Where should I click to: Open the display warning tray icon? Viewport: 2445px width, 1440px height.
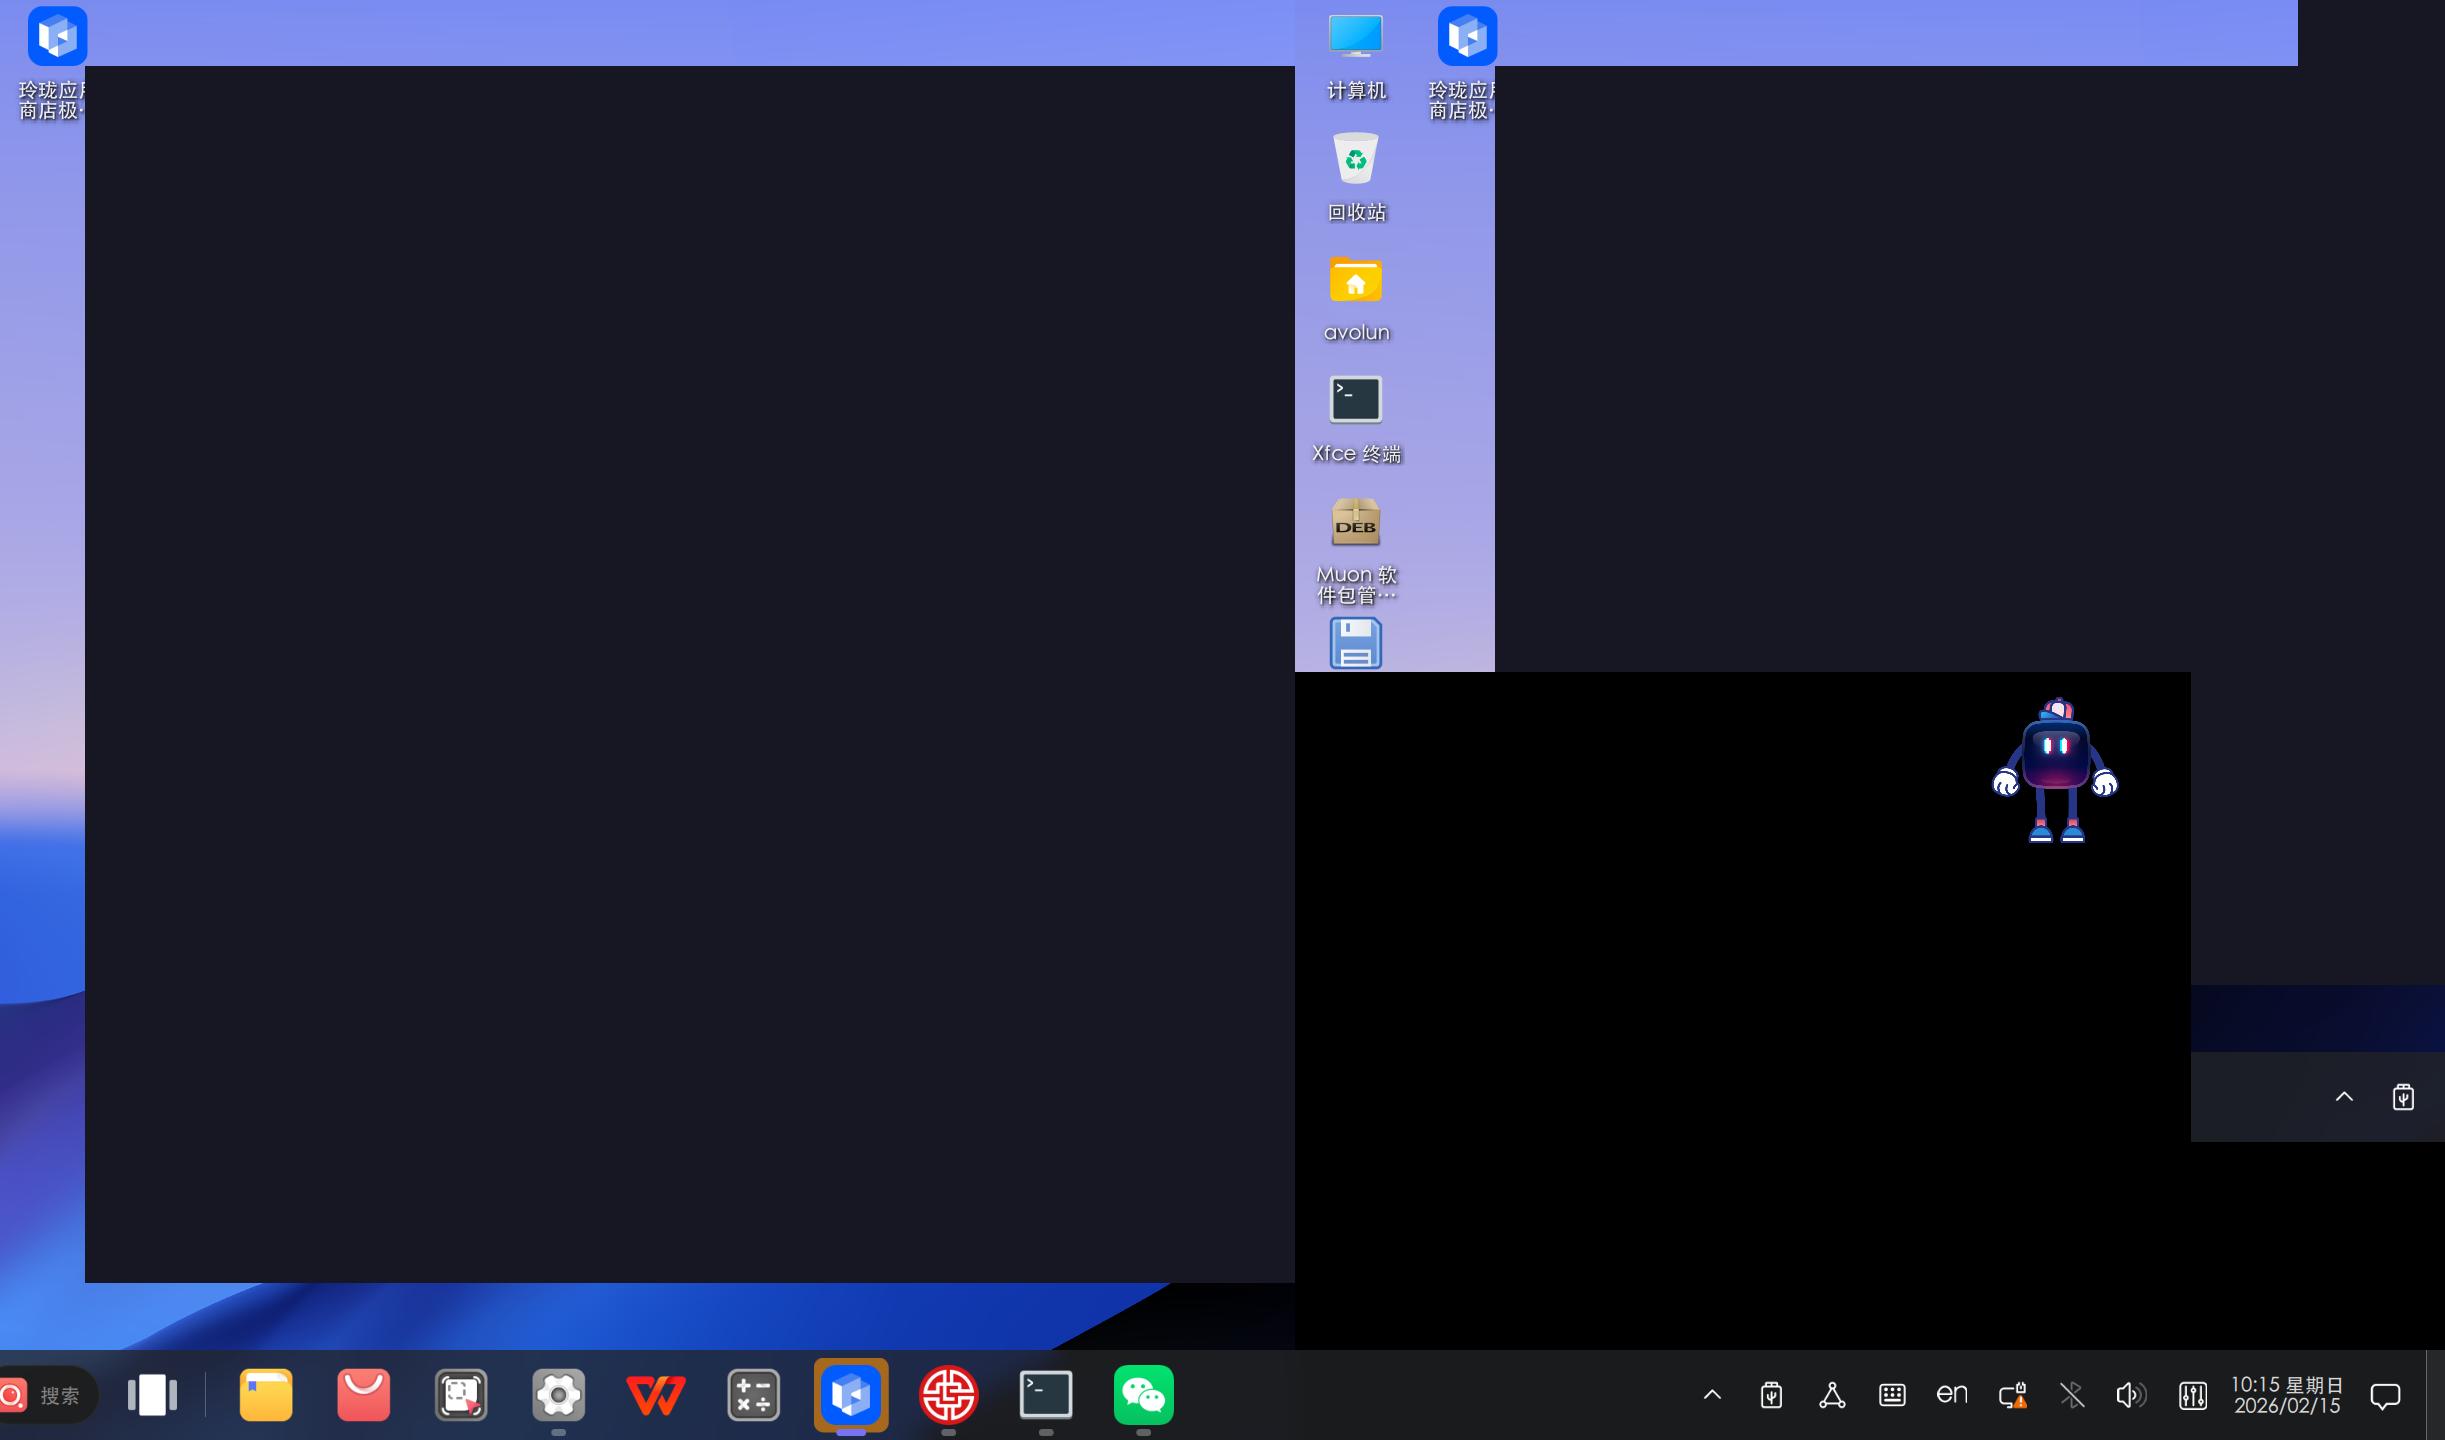pyautogui.click(x=2013, y=1395)
